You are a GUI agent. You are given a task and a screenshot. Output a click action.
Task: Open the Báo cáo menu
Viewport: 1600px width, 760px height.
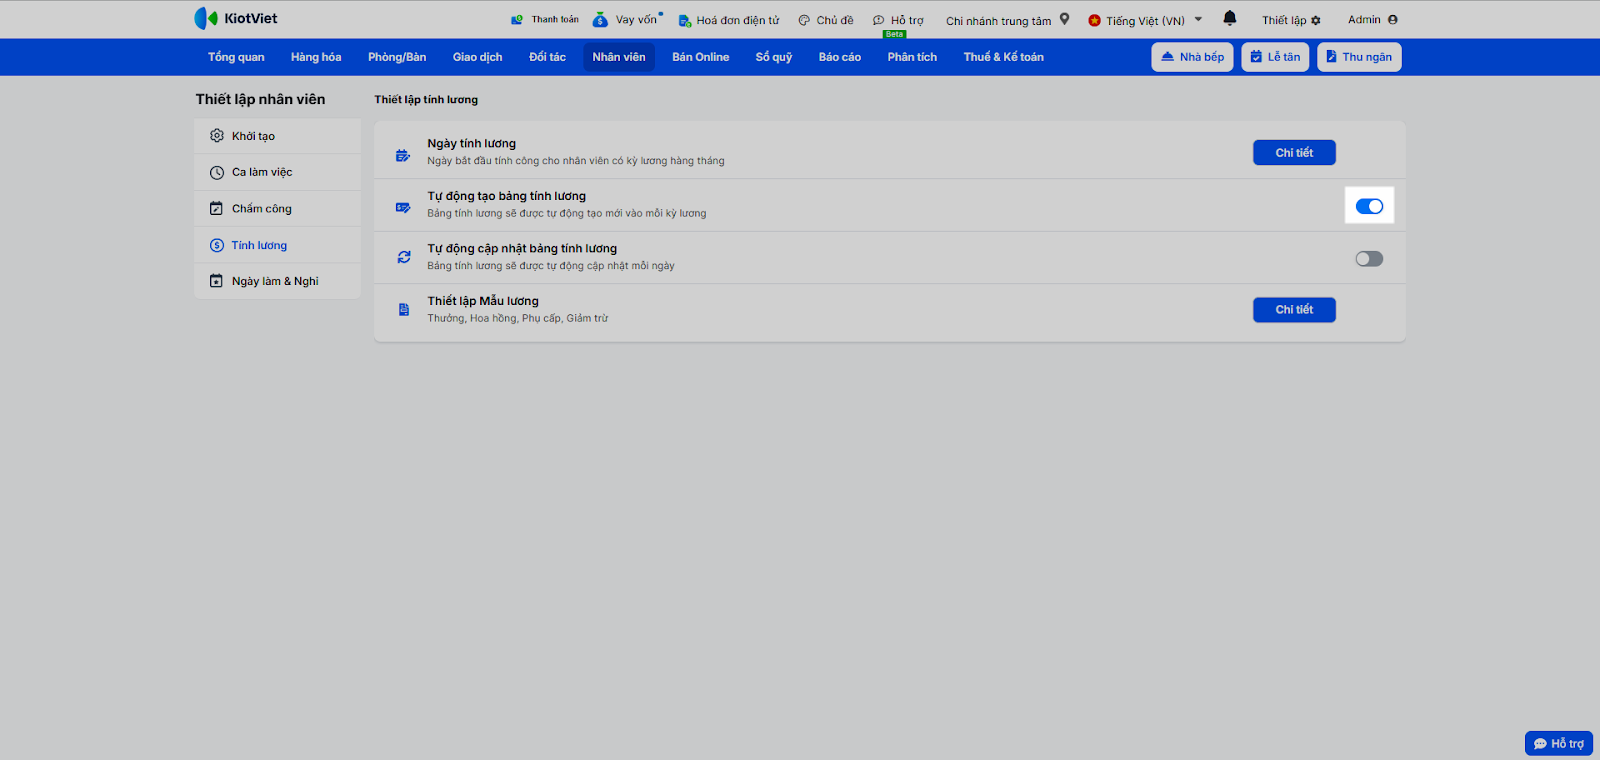click(x=840, y=57)
